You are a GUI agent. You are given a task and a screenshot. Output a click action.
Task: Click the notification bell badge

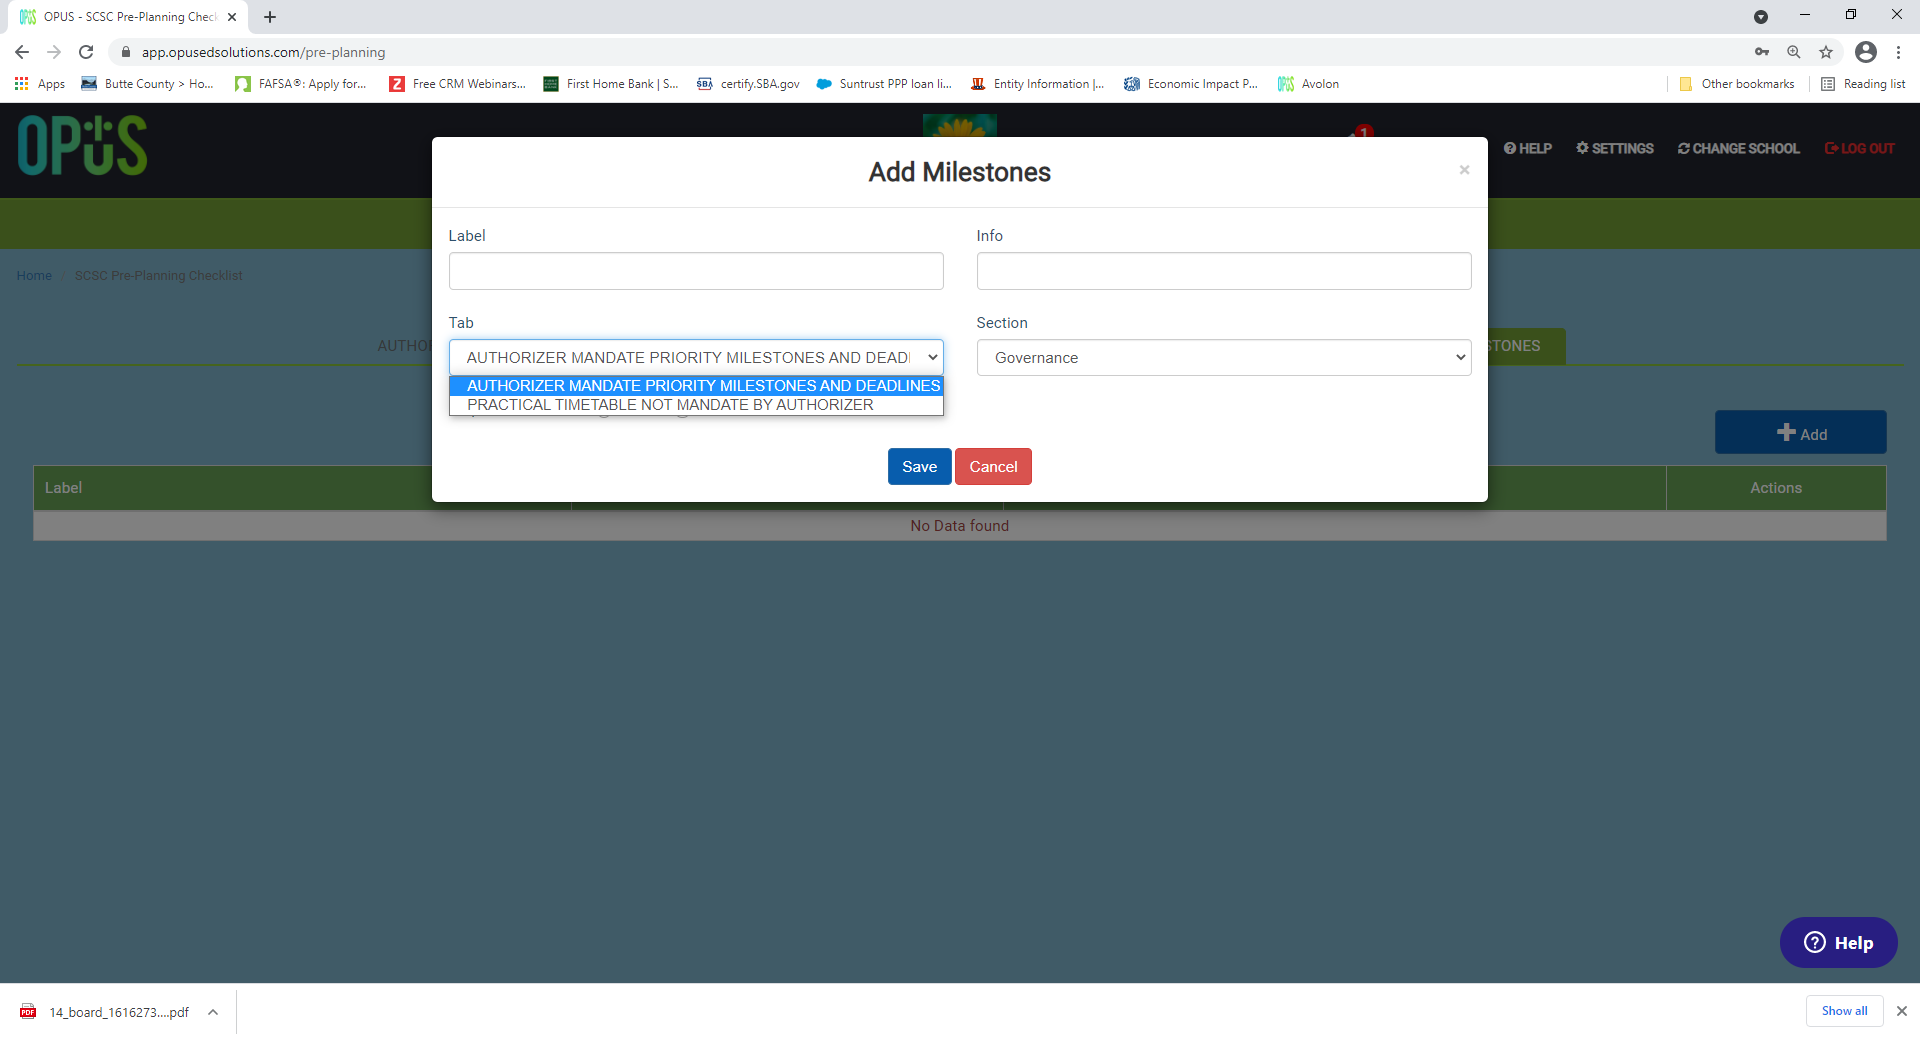coord(1364,131)
